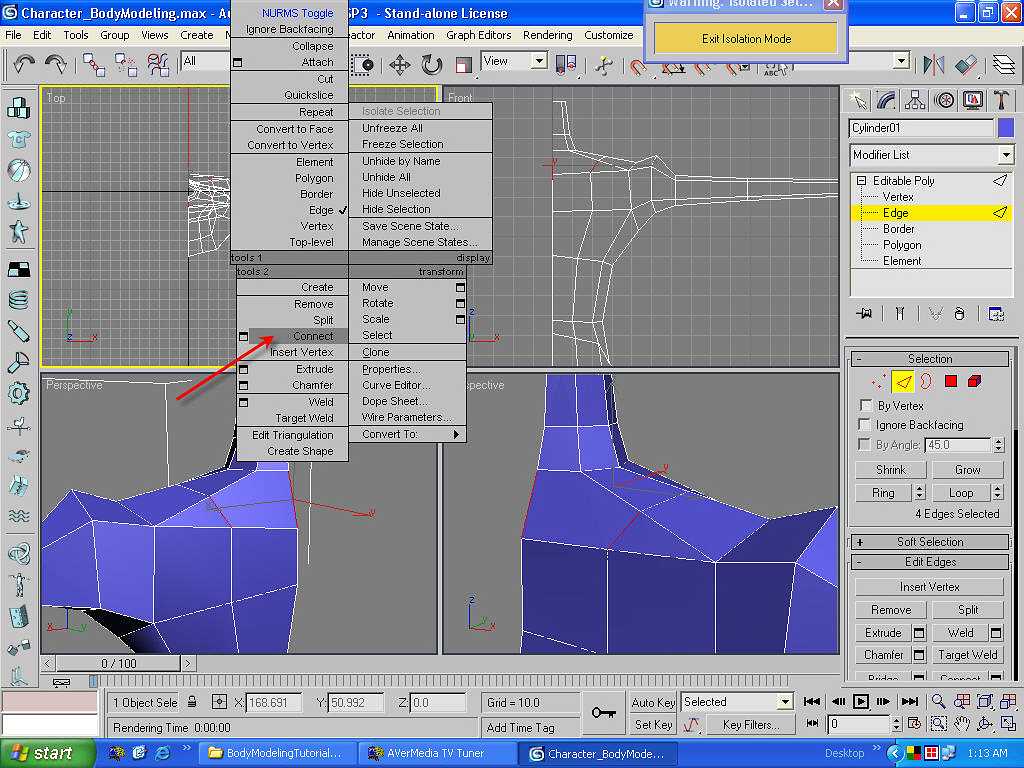This screenshot has height=768, width=1024.
Task: Click the Grow selection button
Action: [967, 470]
